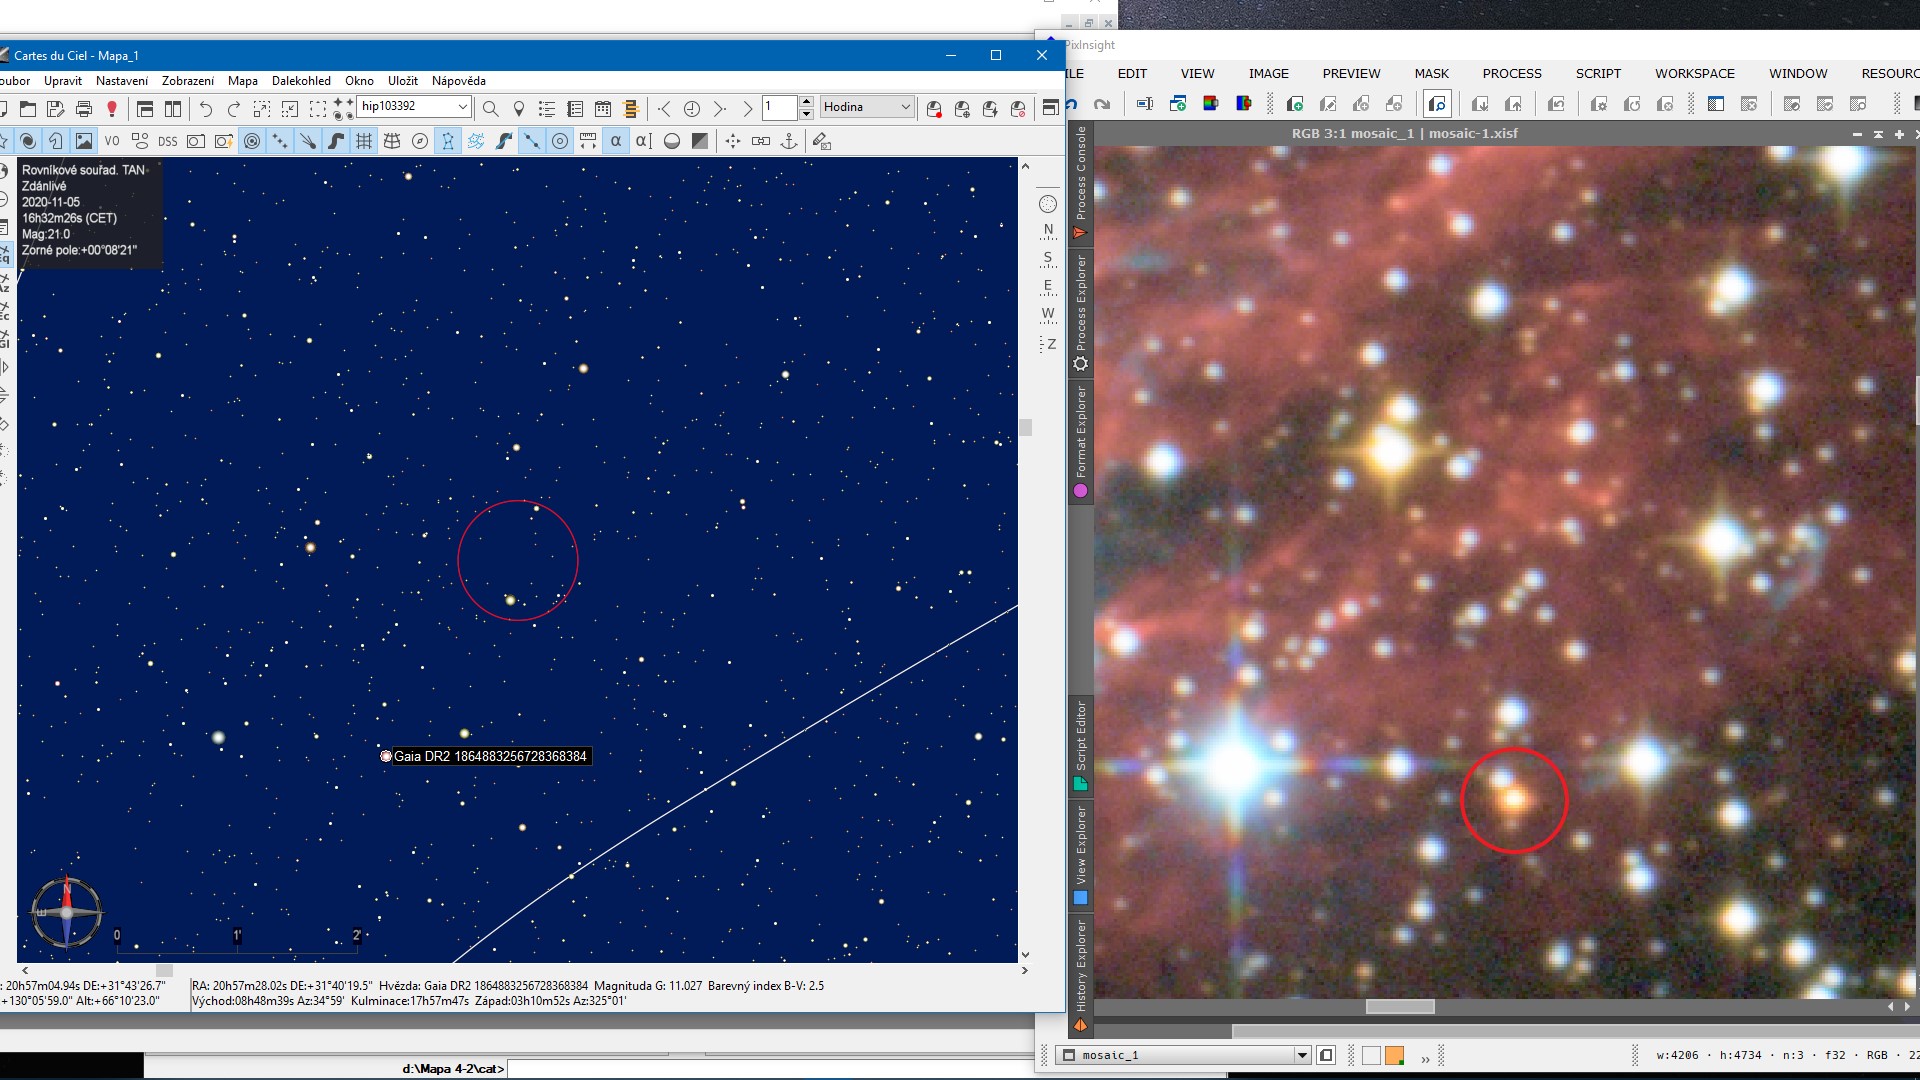Screen dimensions: 1920x1080
Task: Increase the time step spinner value
Action: (x=807, y=102)
